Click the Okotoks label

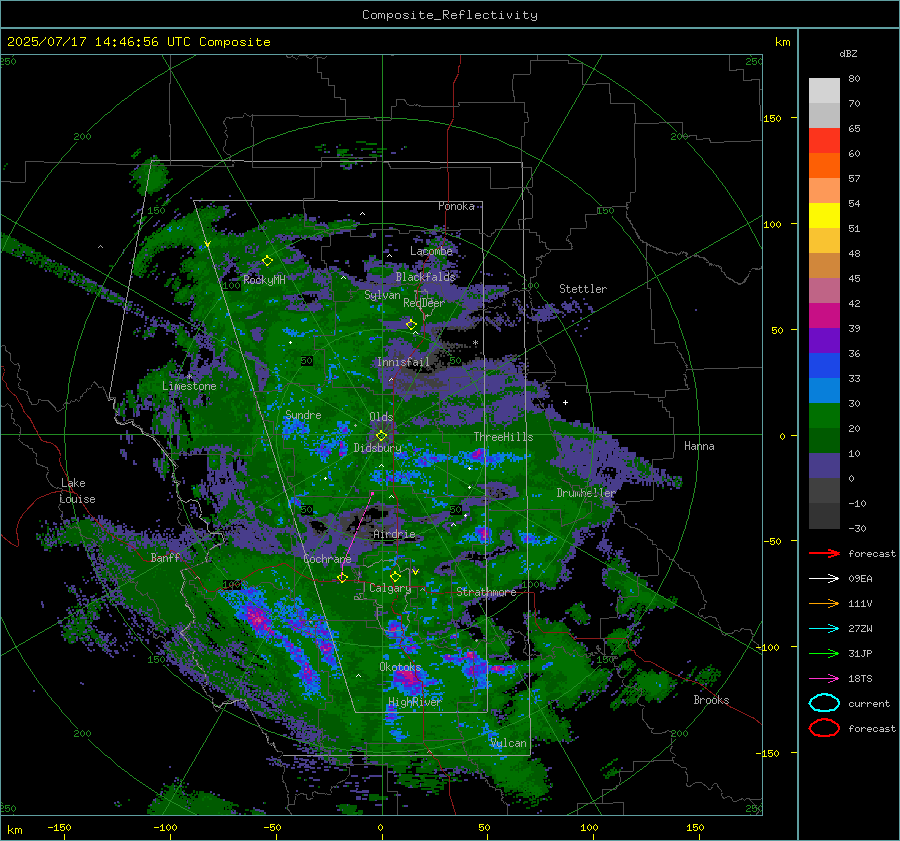pyautogui.click(x=400, y=667)
